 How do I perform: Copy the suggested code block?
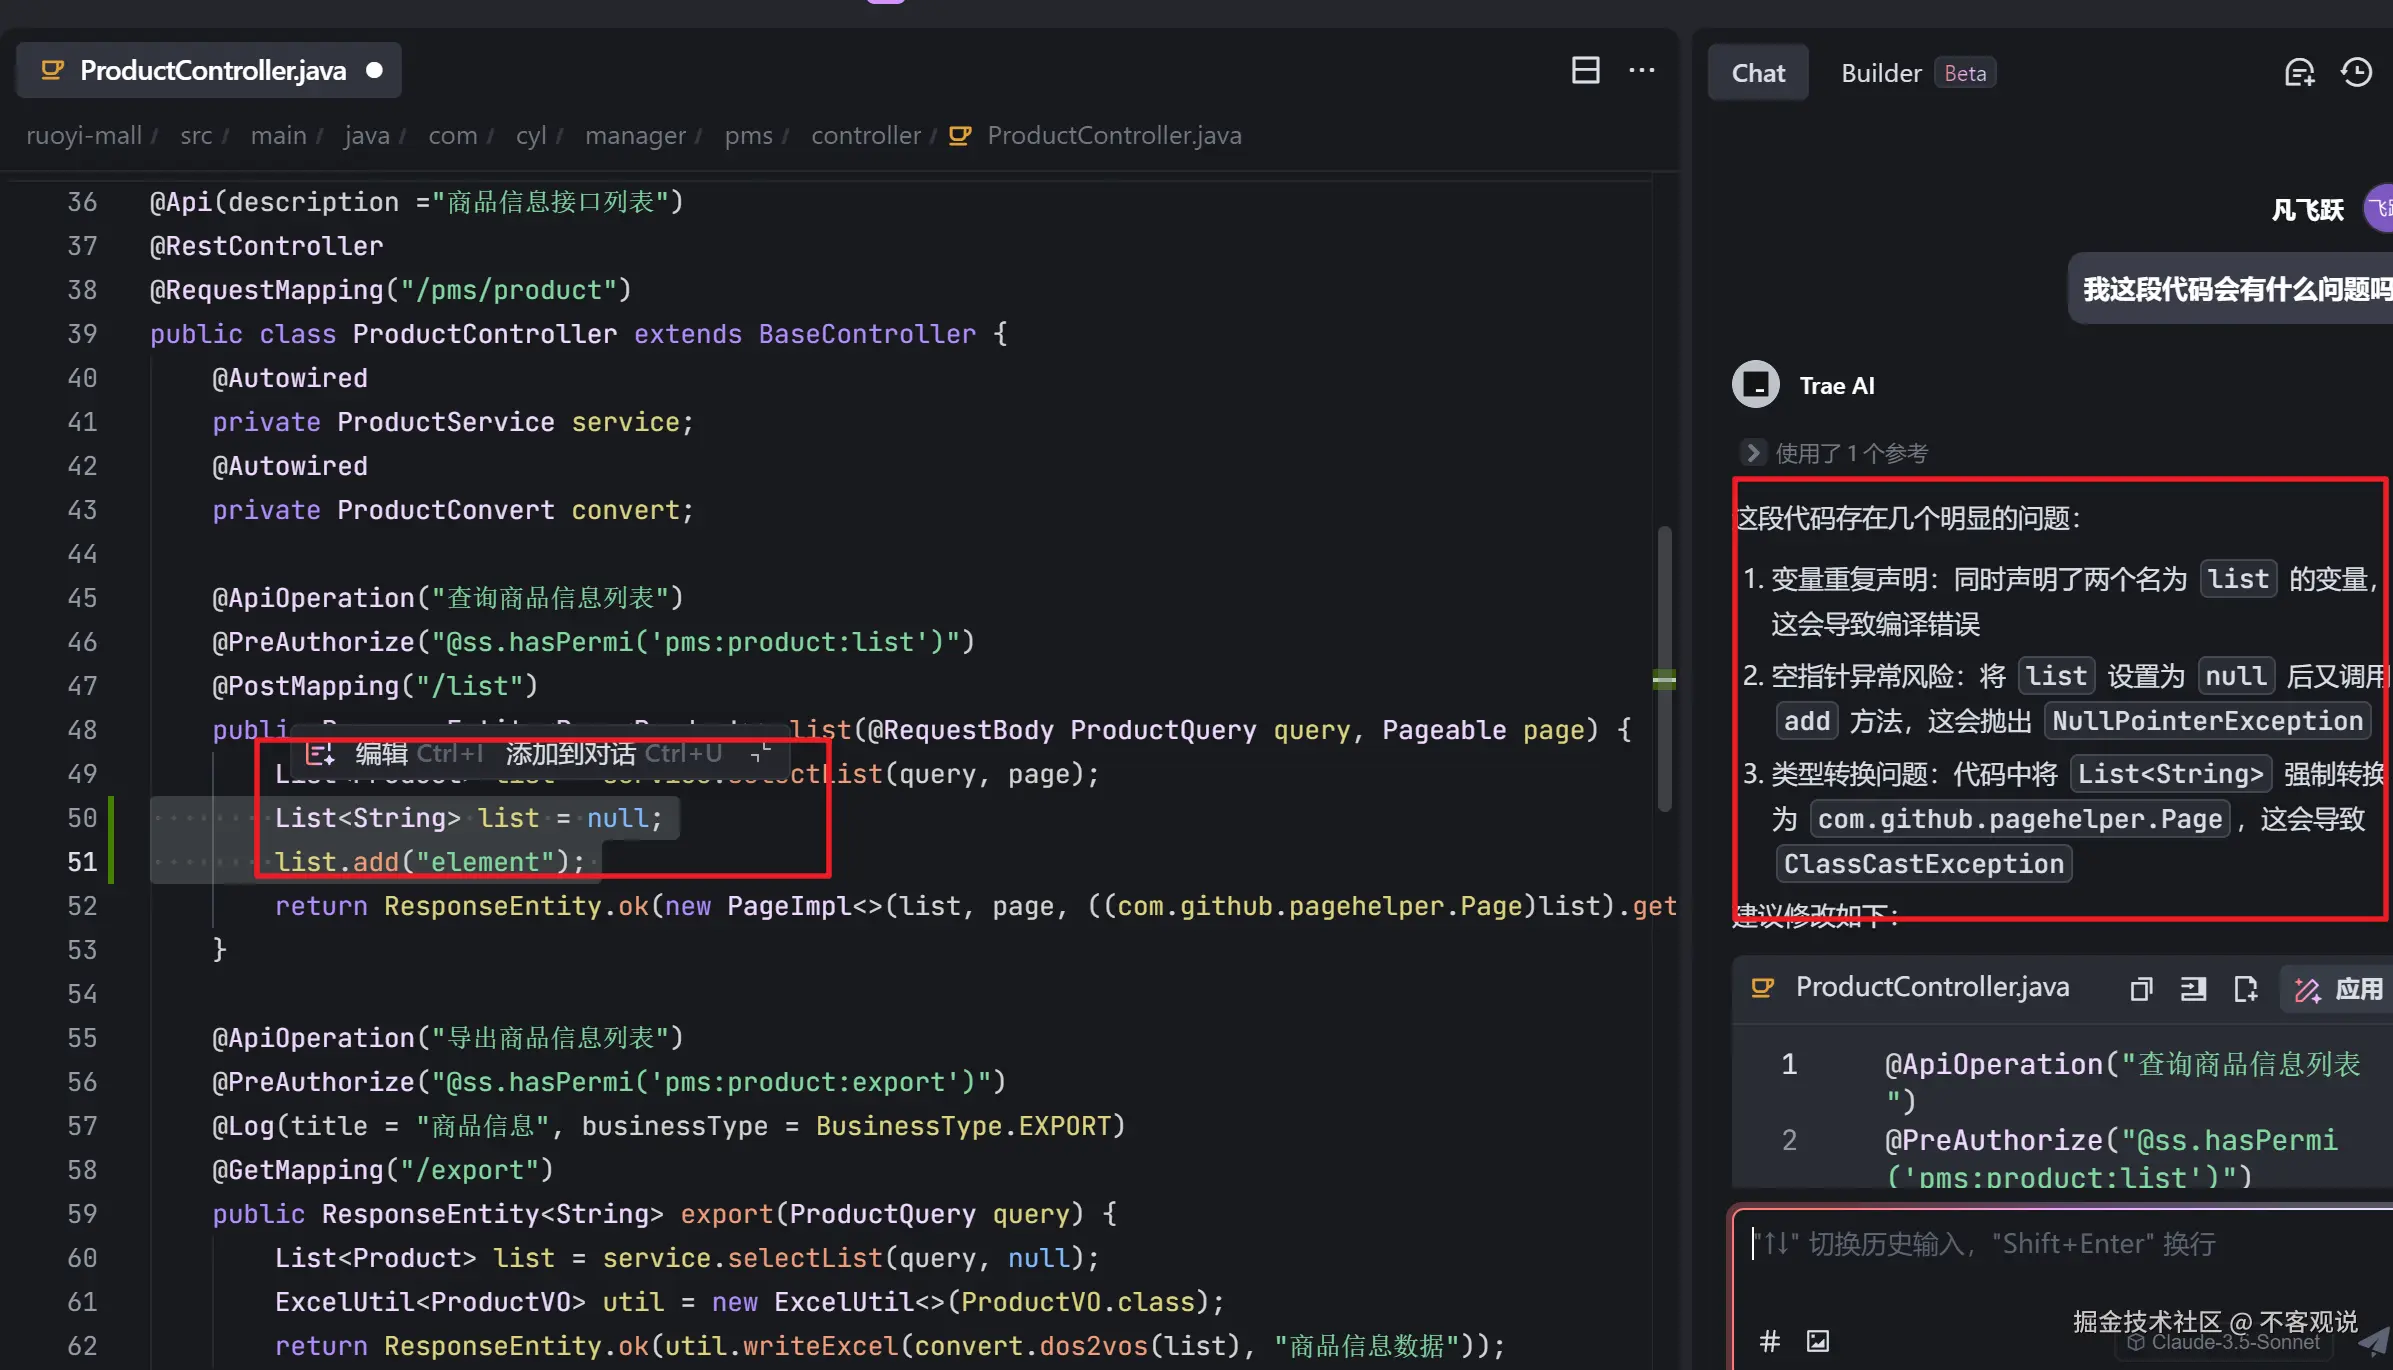click(2140, 989)
